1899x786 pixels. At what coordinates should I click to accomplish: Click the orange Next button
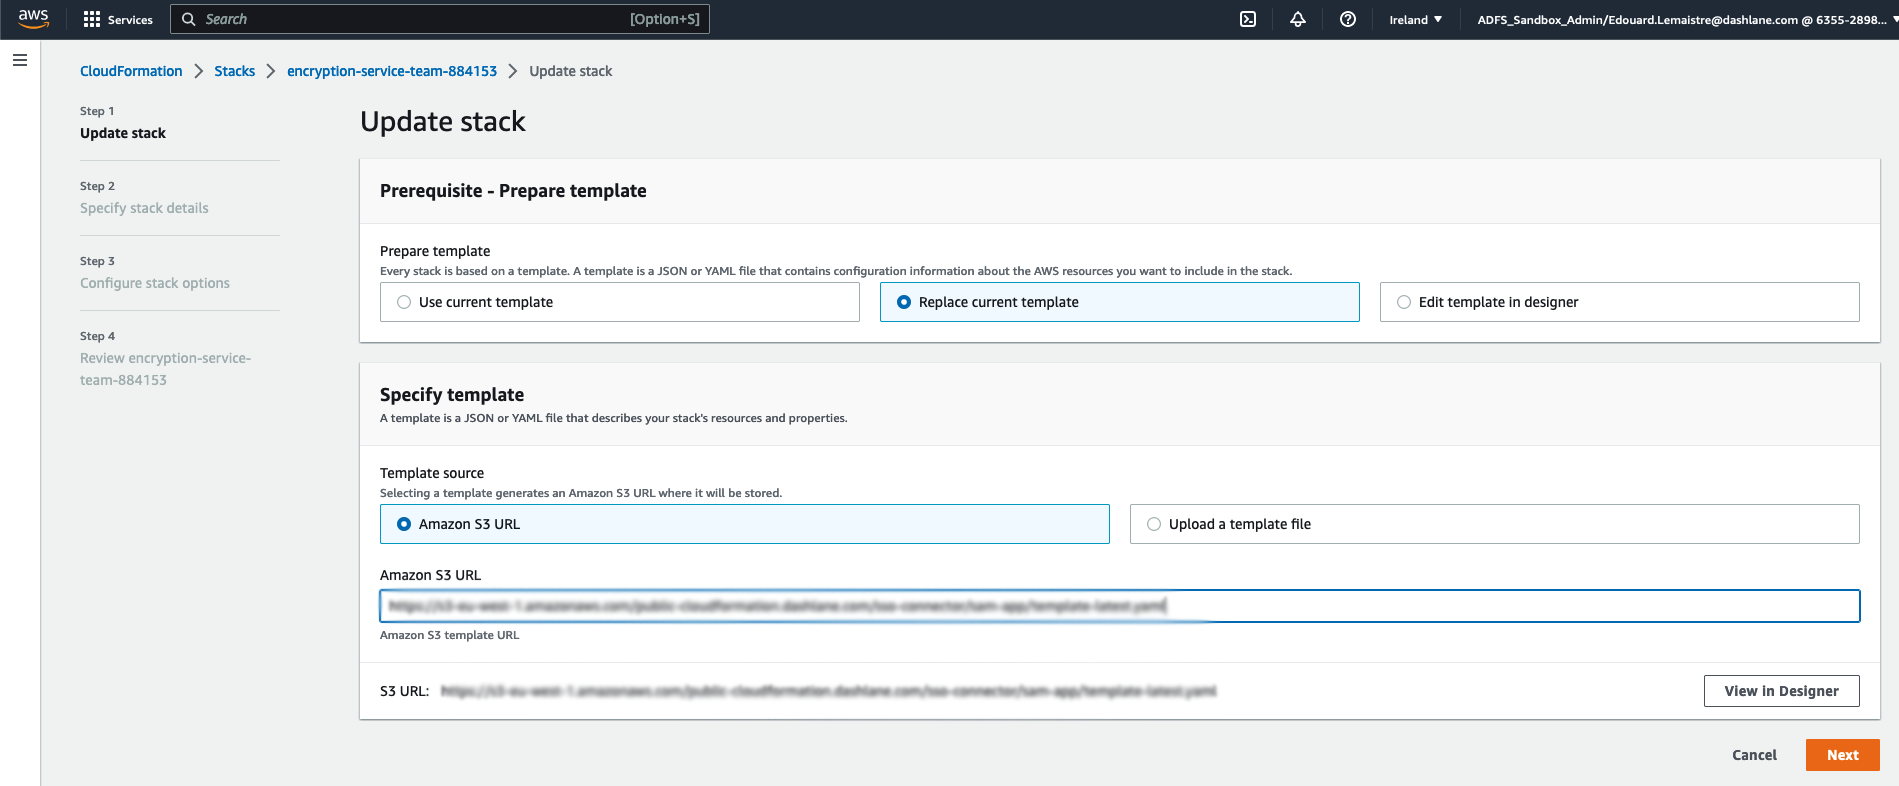pos(1842,755)
